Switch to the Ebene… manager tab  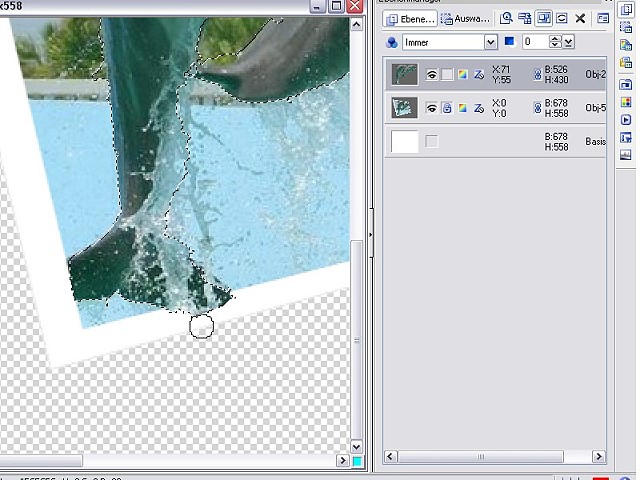click(x=410, y=19)
